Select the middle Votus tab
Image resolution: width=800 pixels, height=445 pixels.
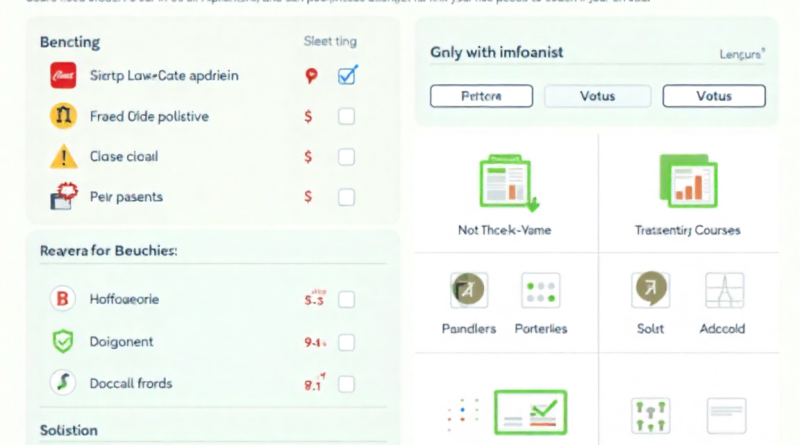(x=597, y=96)
